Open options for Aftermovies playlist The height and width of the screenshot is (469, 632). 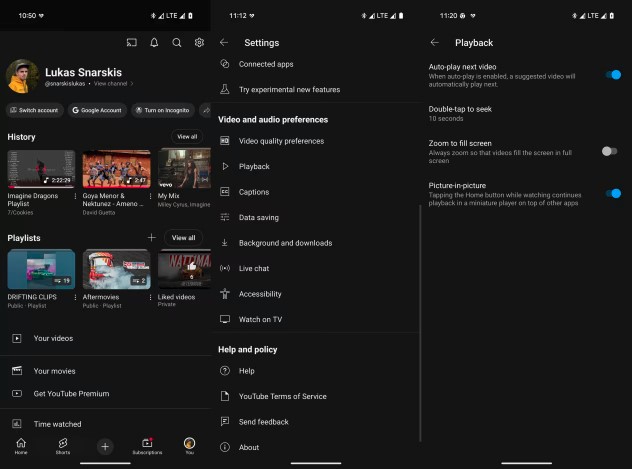(150, 297)
